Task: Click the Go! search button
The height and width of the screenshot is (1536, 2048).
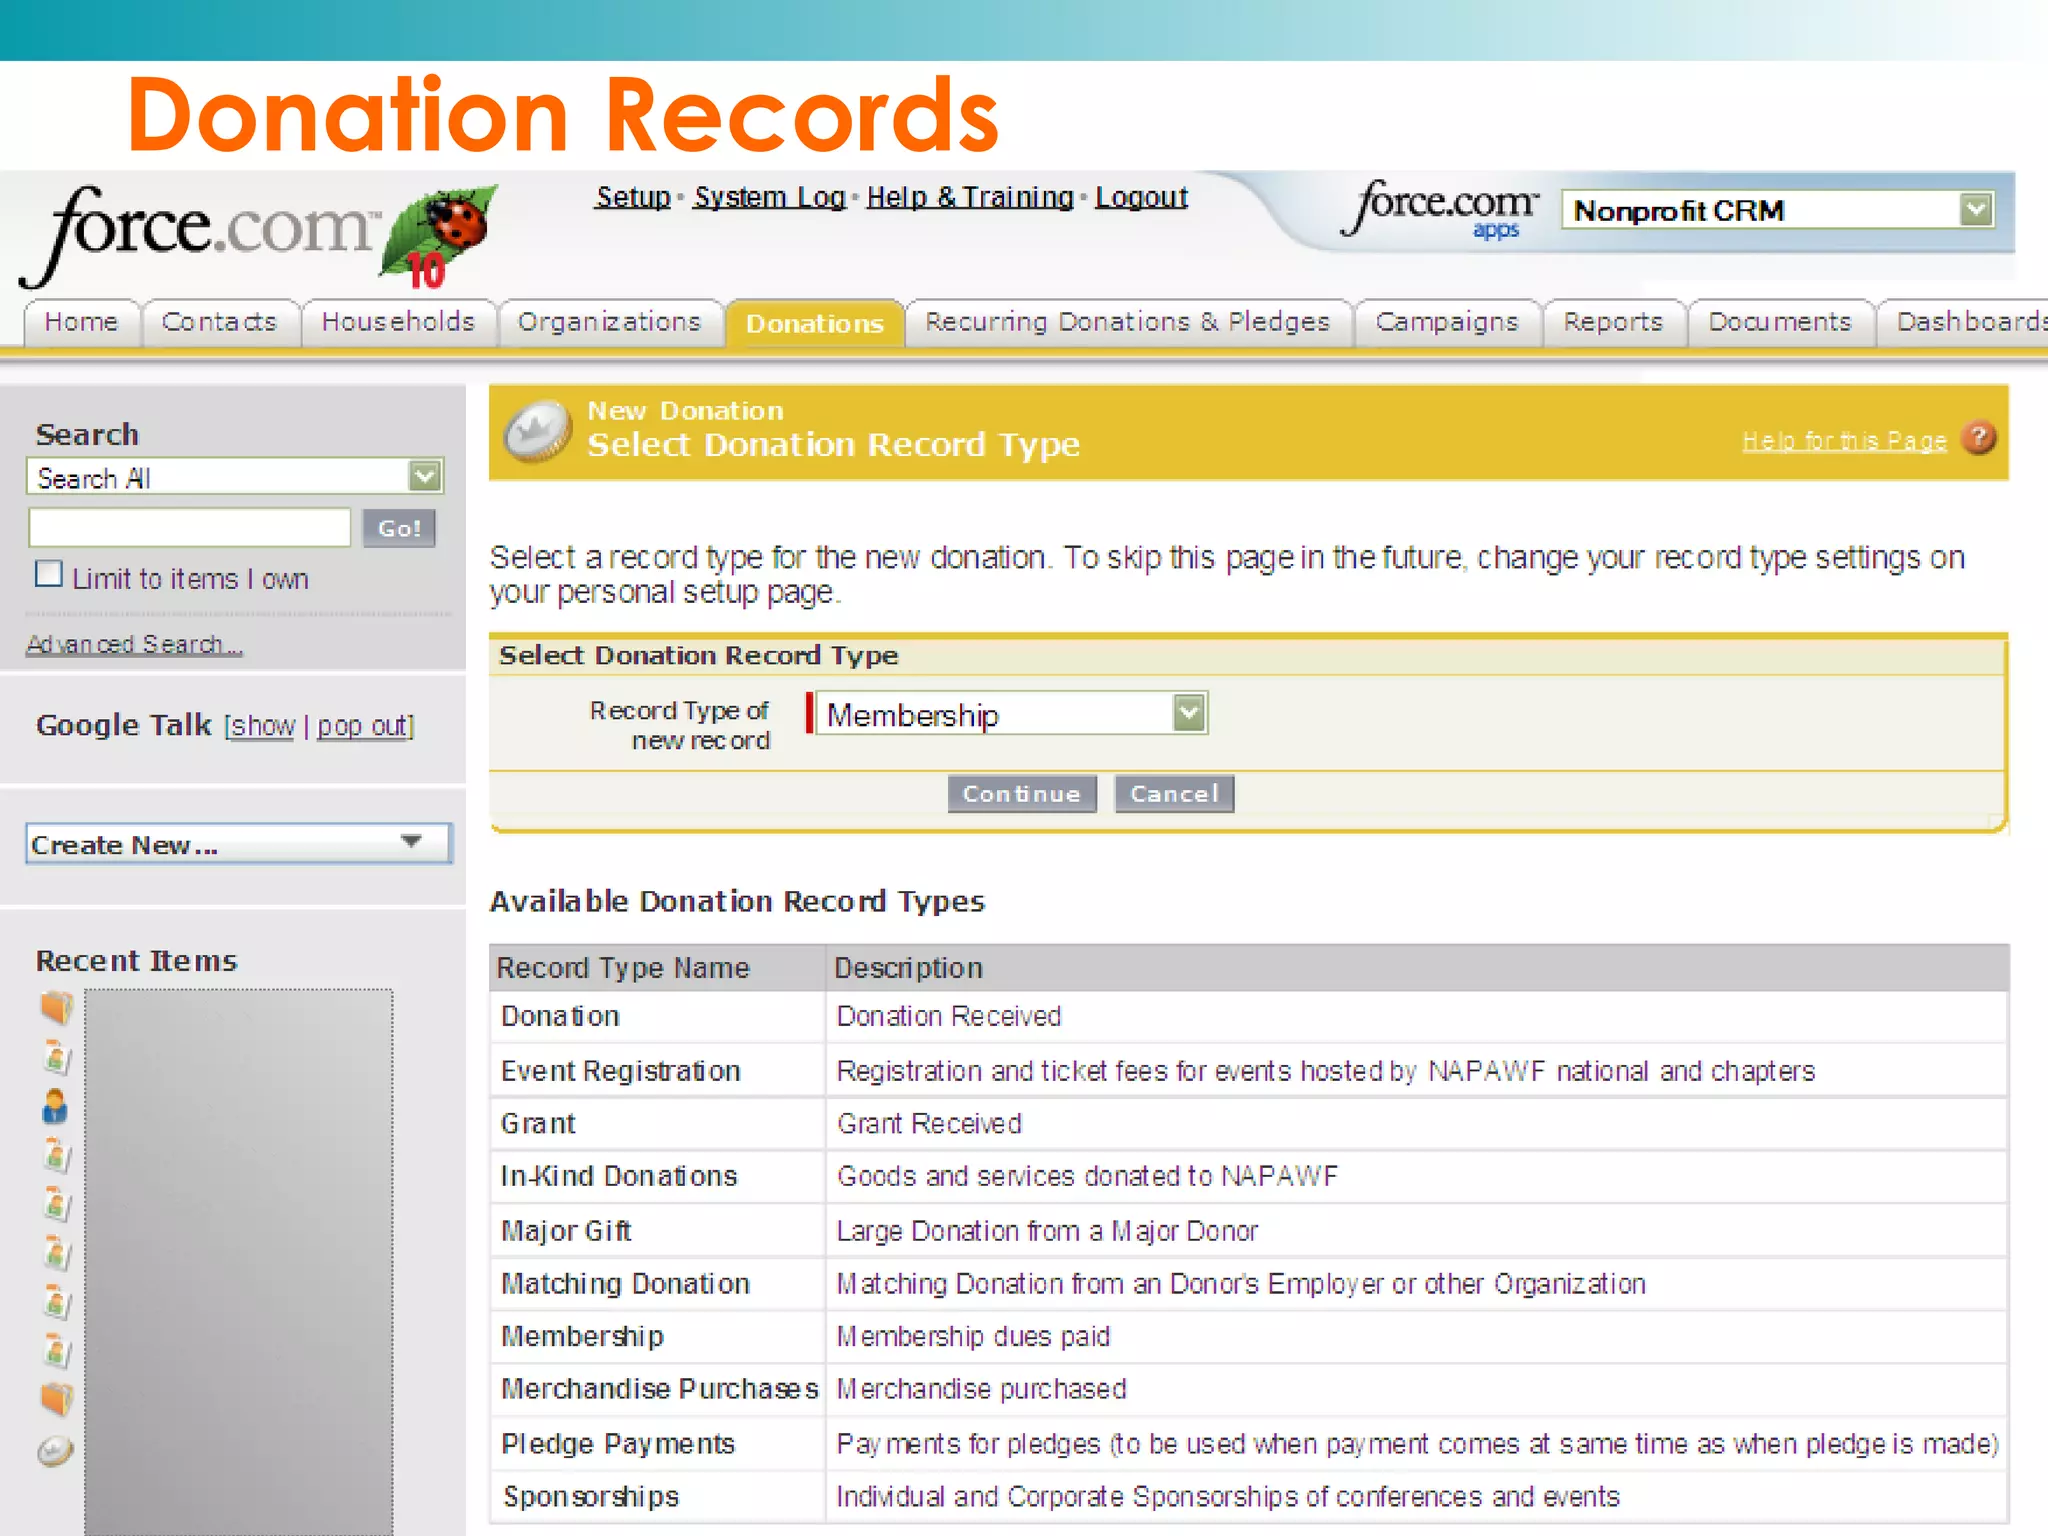Action: tap(399, 528)
